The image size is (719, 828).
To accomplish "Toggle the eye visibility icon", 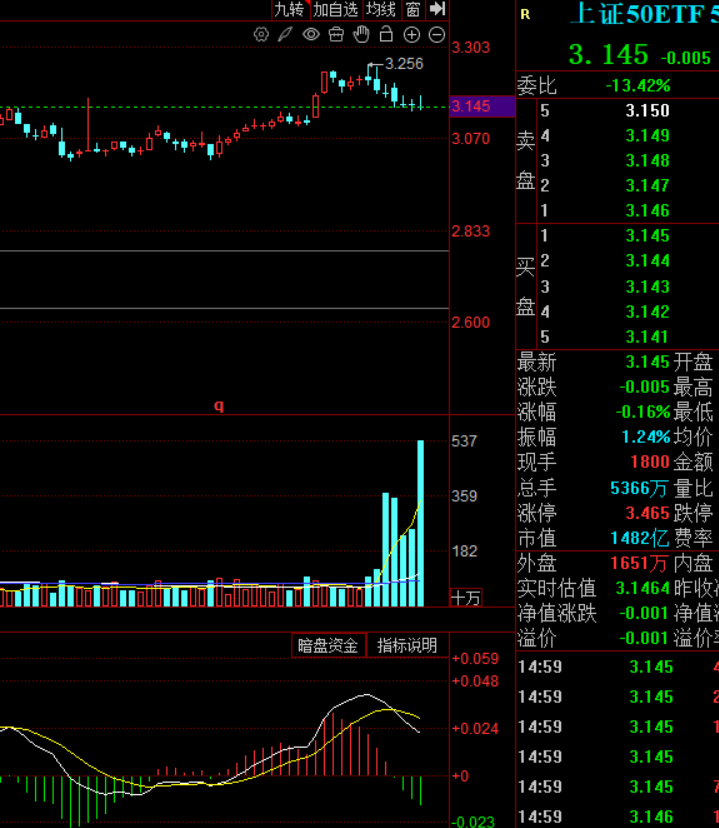I will coord(311,35).
